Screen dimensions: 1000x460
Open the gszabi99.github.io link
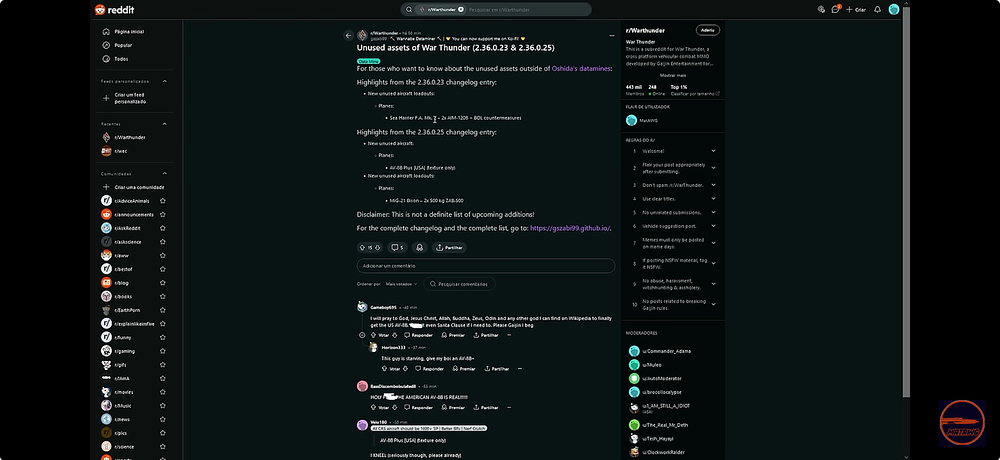[x=570, y=228]
